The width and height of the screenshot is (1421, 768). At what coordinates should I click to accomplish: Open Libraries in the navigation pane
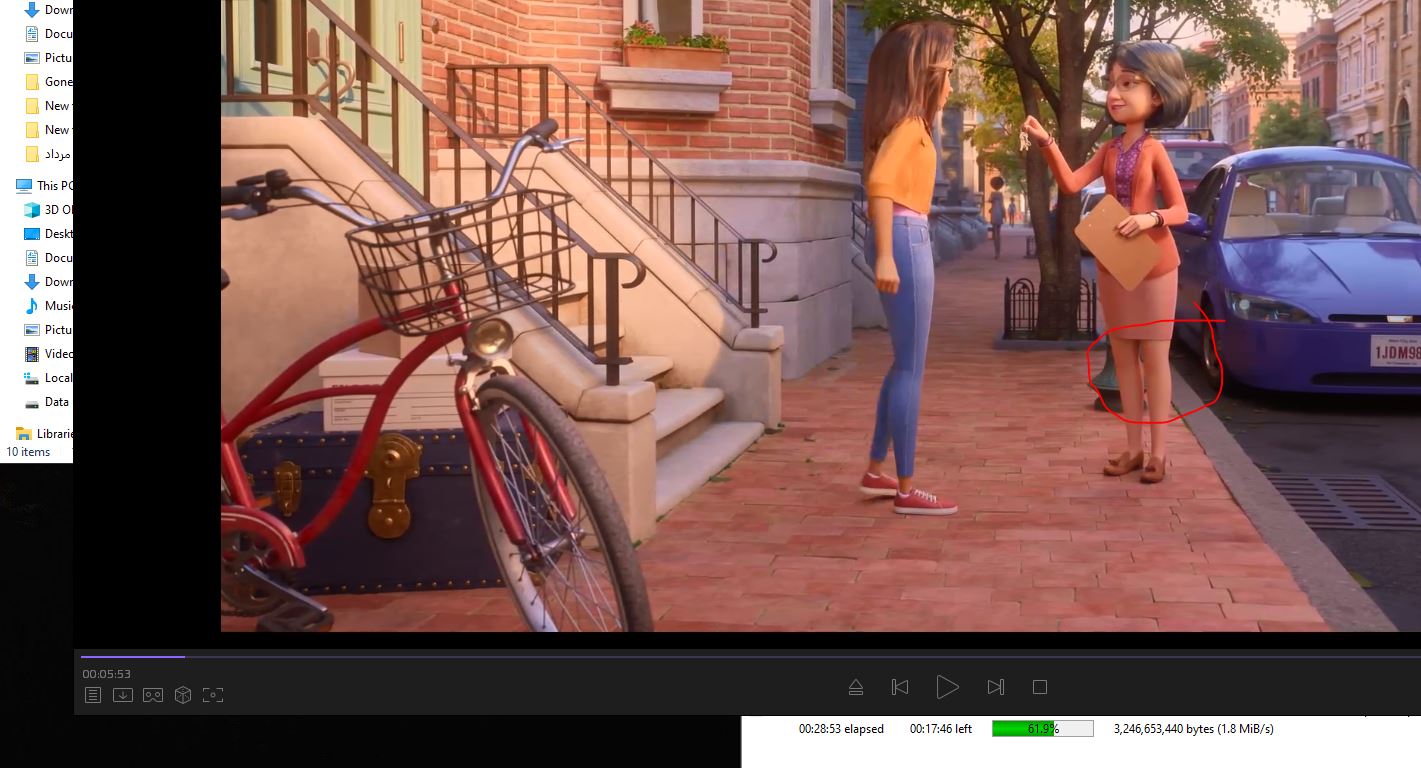[x=54, y=434]
